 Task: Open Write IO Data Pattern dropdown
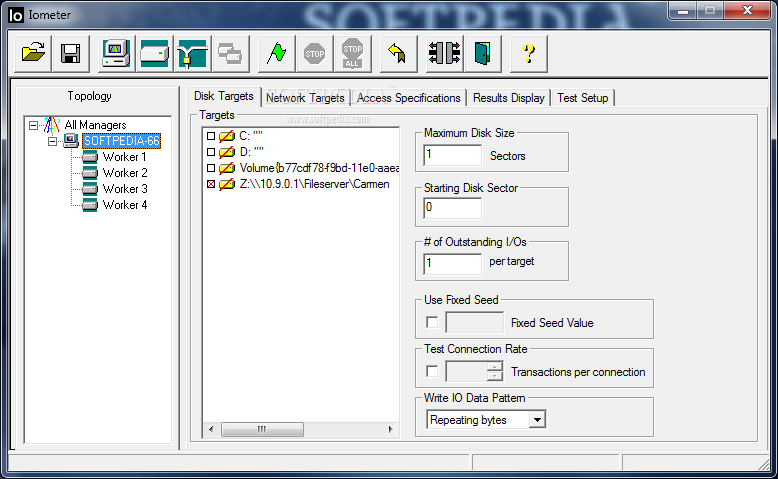pos(537,420)
